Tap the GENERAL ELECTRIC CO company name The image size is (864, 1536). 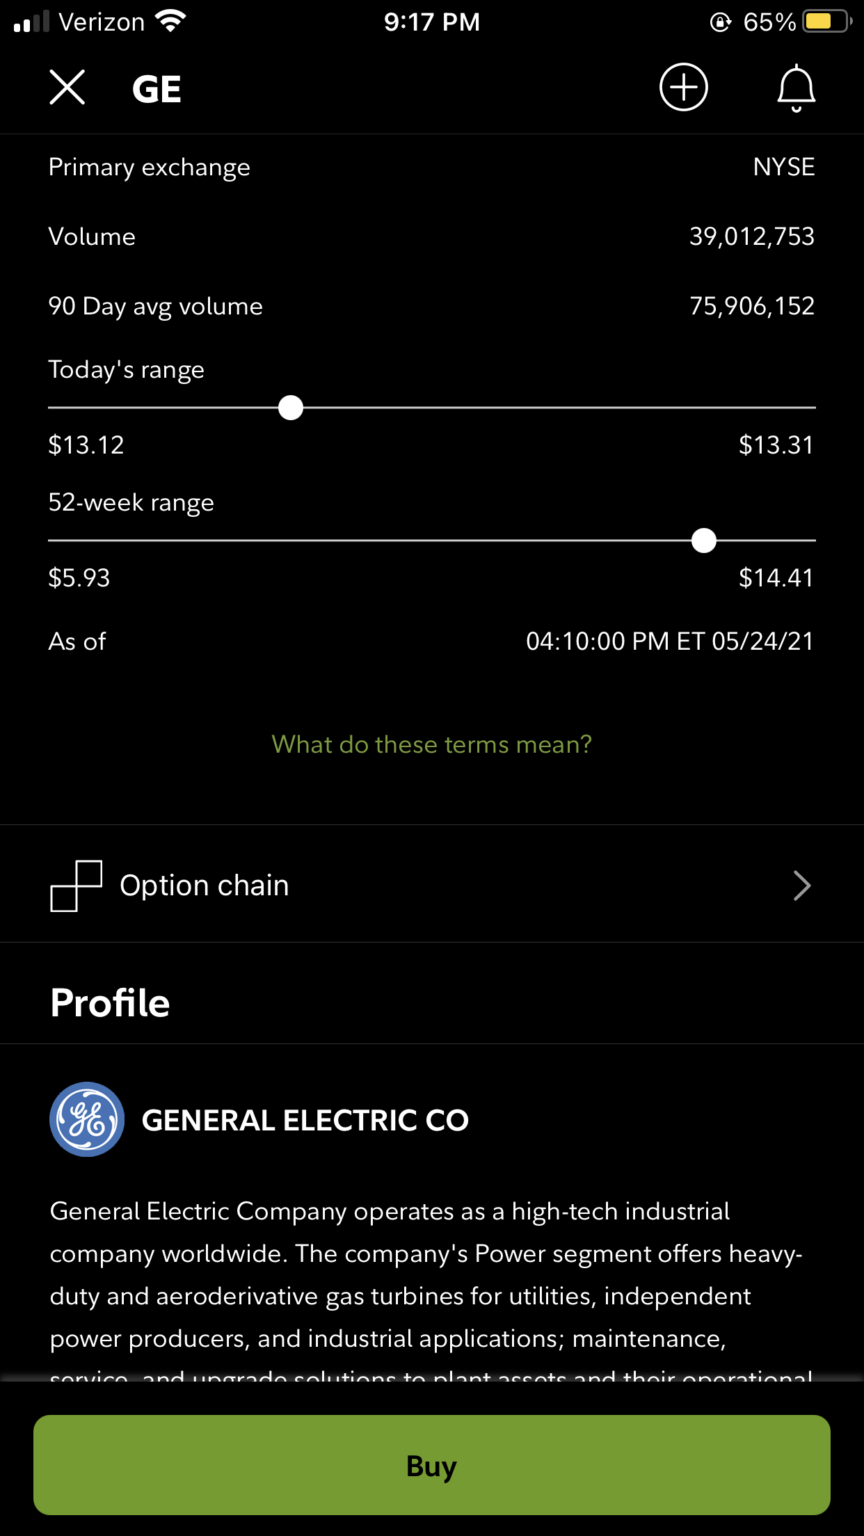(305, 1120)
